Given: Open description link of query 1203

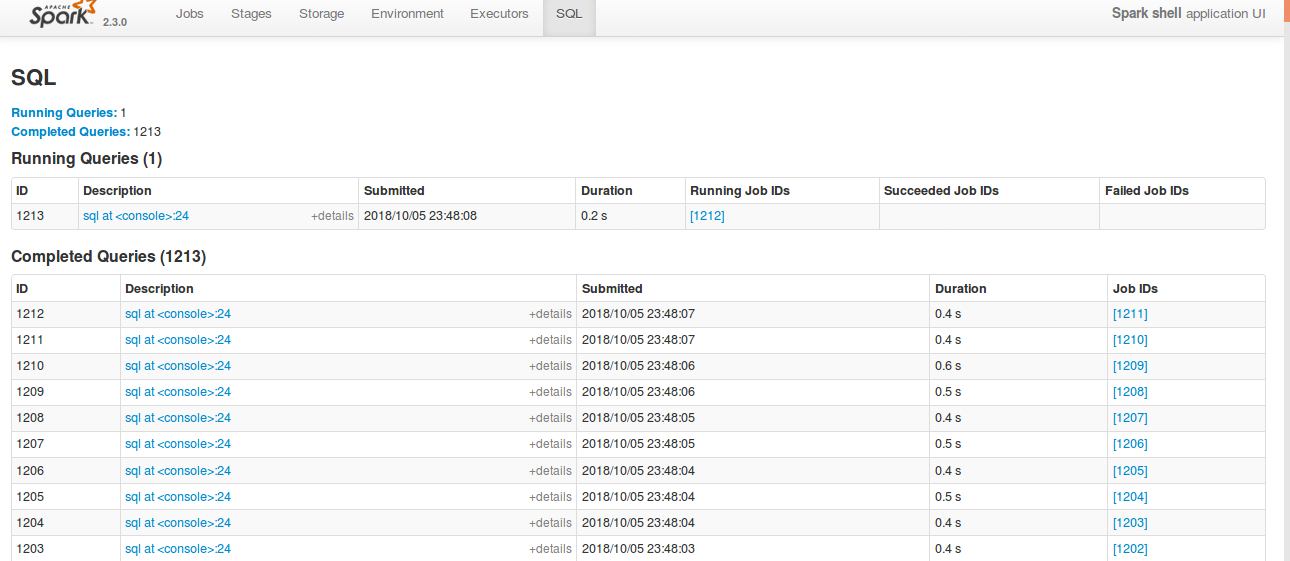Looking at the screenshot, I should pyautogui.click(x=178, y=549).
